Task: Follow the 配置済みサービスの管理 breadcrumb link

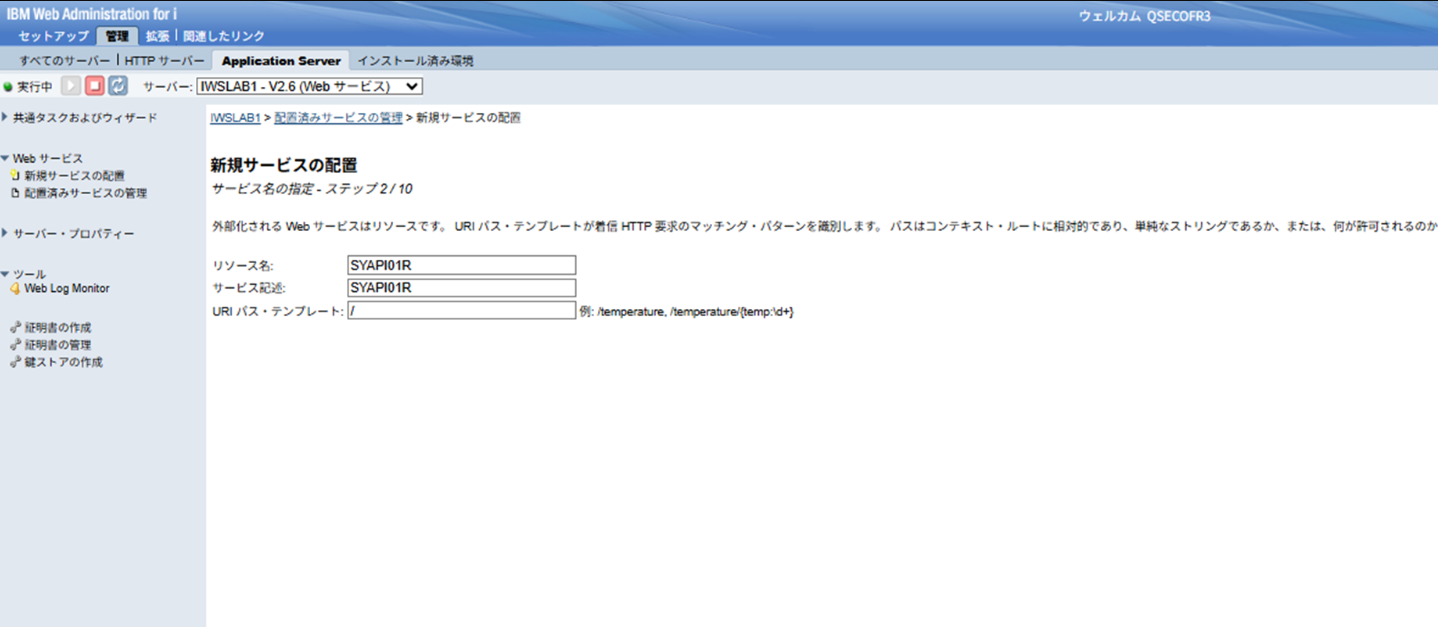Action: point(338,118)
